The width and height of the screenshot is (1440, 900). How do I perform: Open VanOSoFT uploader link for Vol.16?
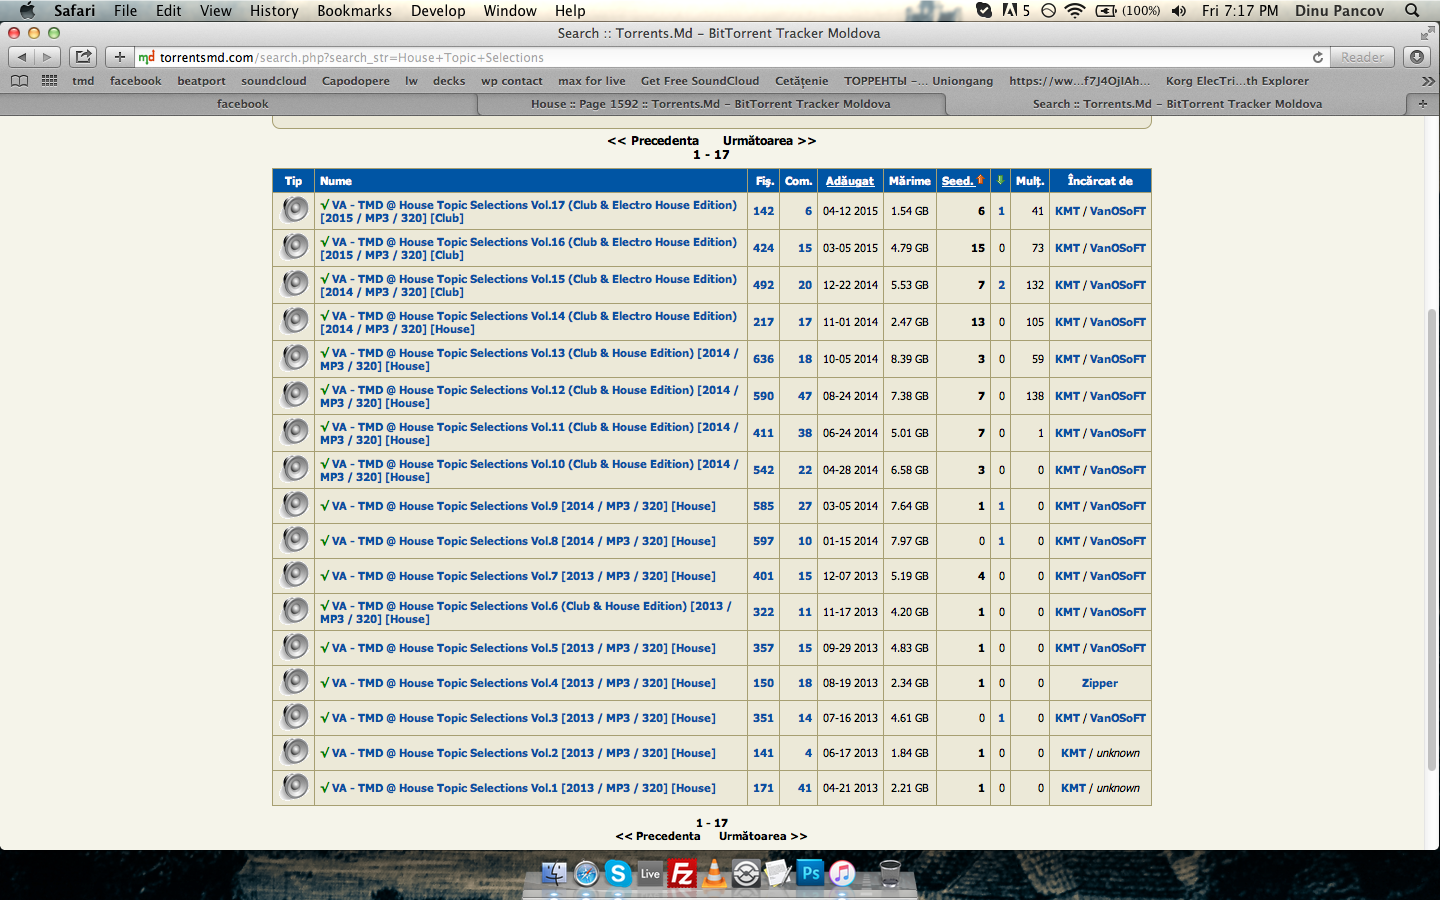click(x=1118, y=248)
